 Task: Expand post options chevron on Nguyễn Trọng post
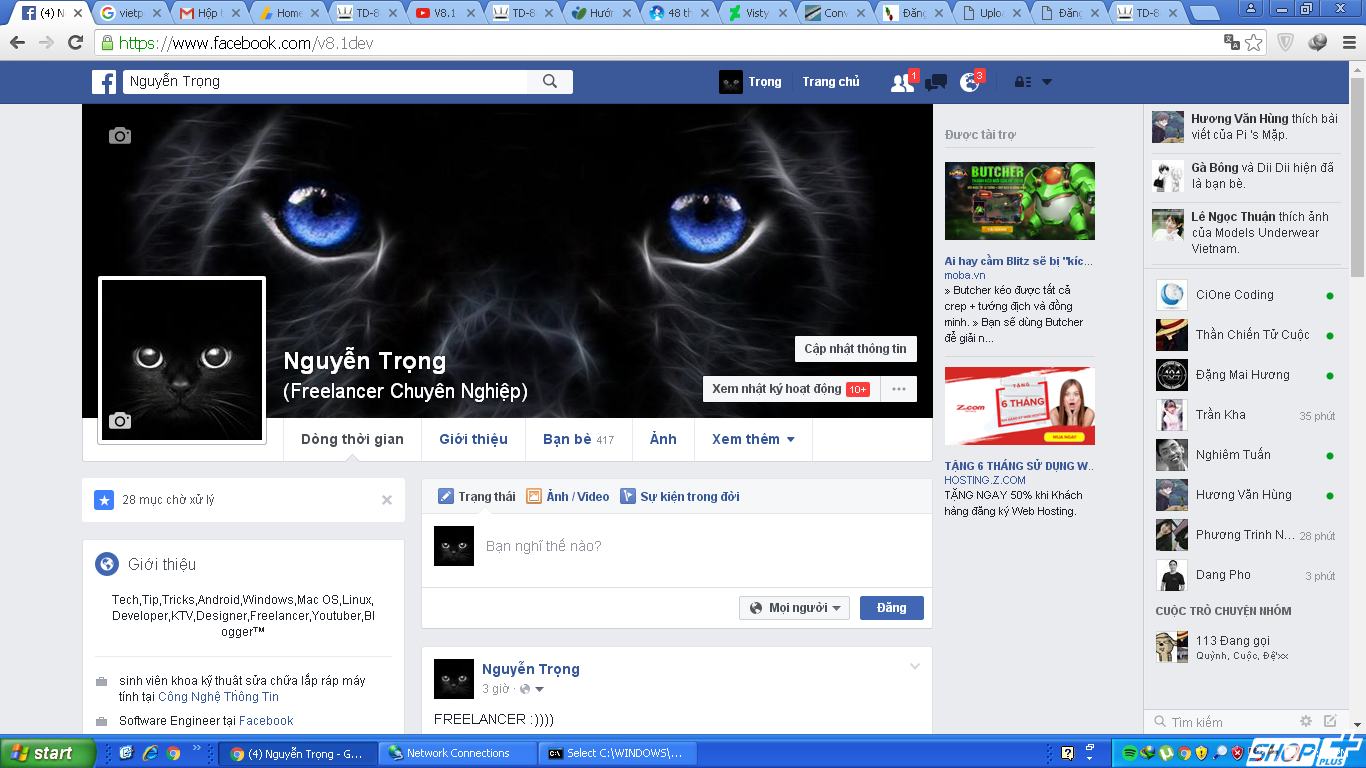pyautogui.click(x=914, y=667)
